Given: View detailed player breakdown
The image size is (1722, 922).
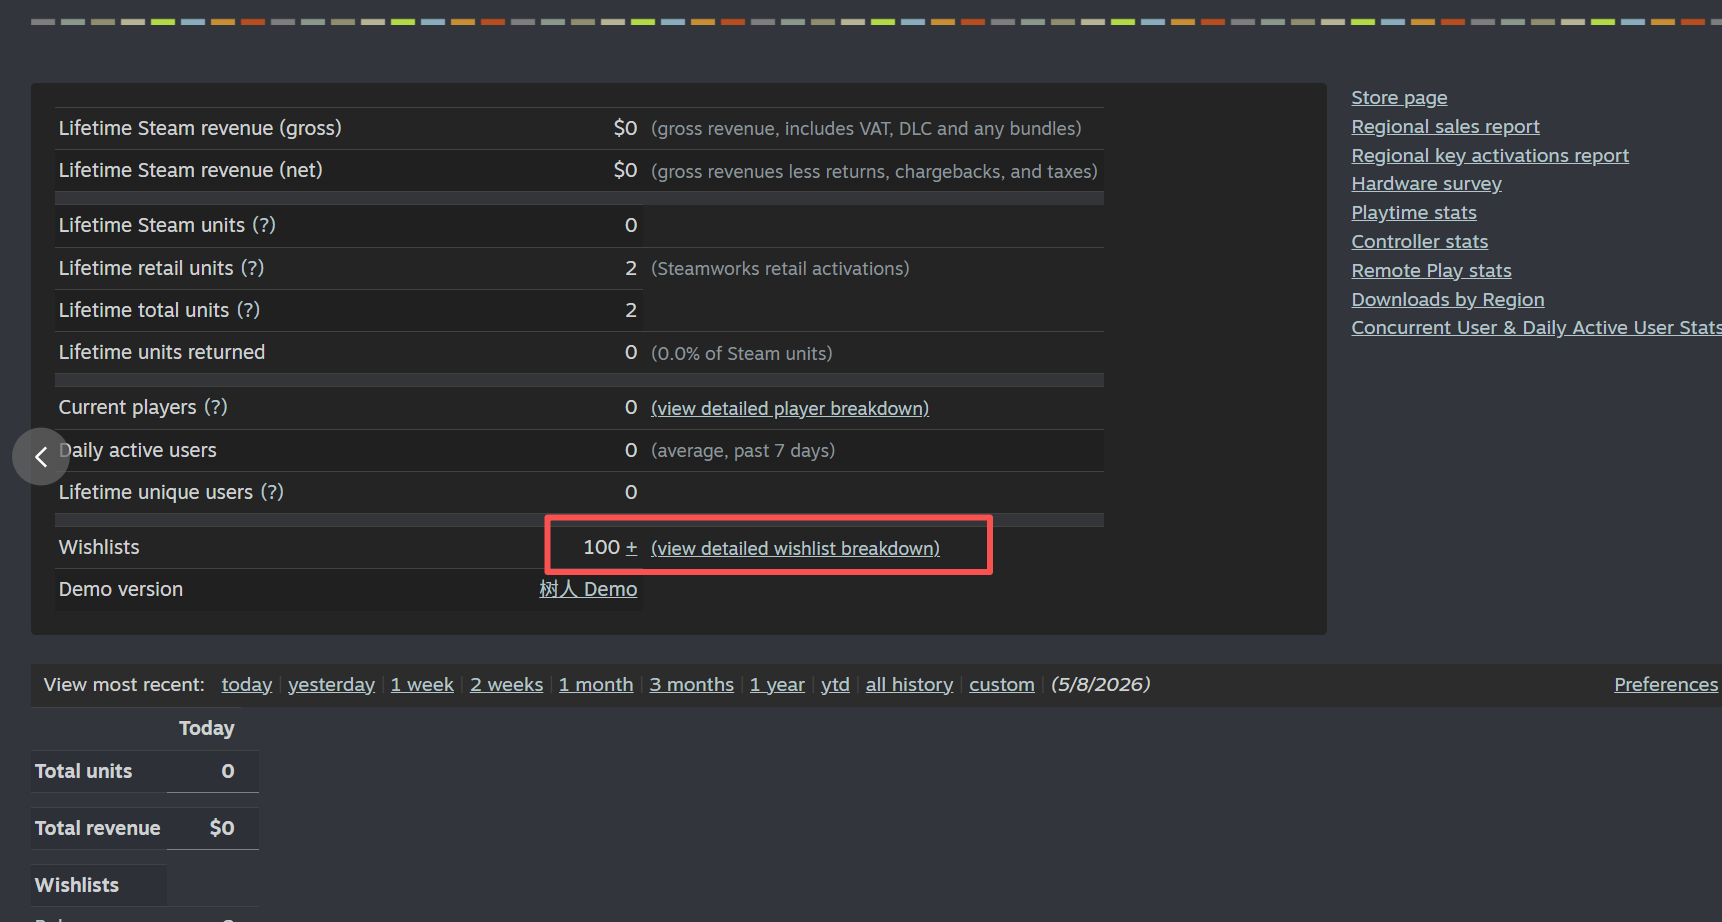Looking at the screenshot, I should [x=790, y=408].
